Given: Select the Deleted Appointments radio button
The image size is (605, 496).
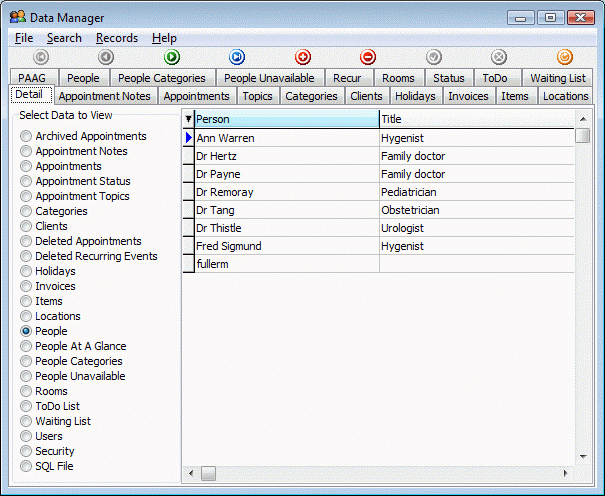Looking at the screenshot, I should coord(26,241).
